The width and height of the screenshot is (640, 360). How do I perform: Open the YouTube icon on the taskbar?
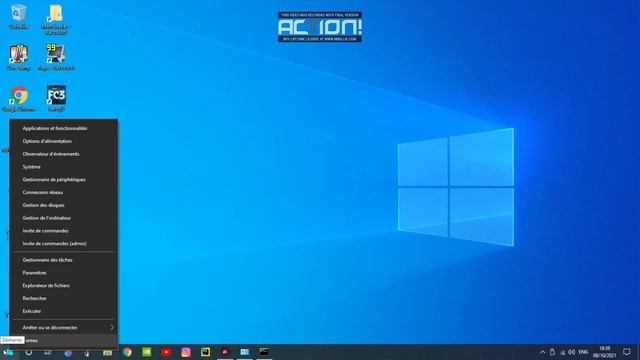166,352
